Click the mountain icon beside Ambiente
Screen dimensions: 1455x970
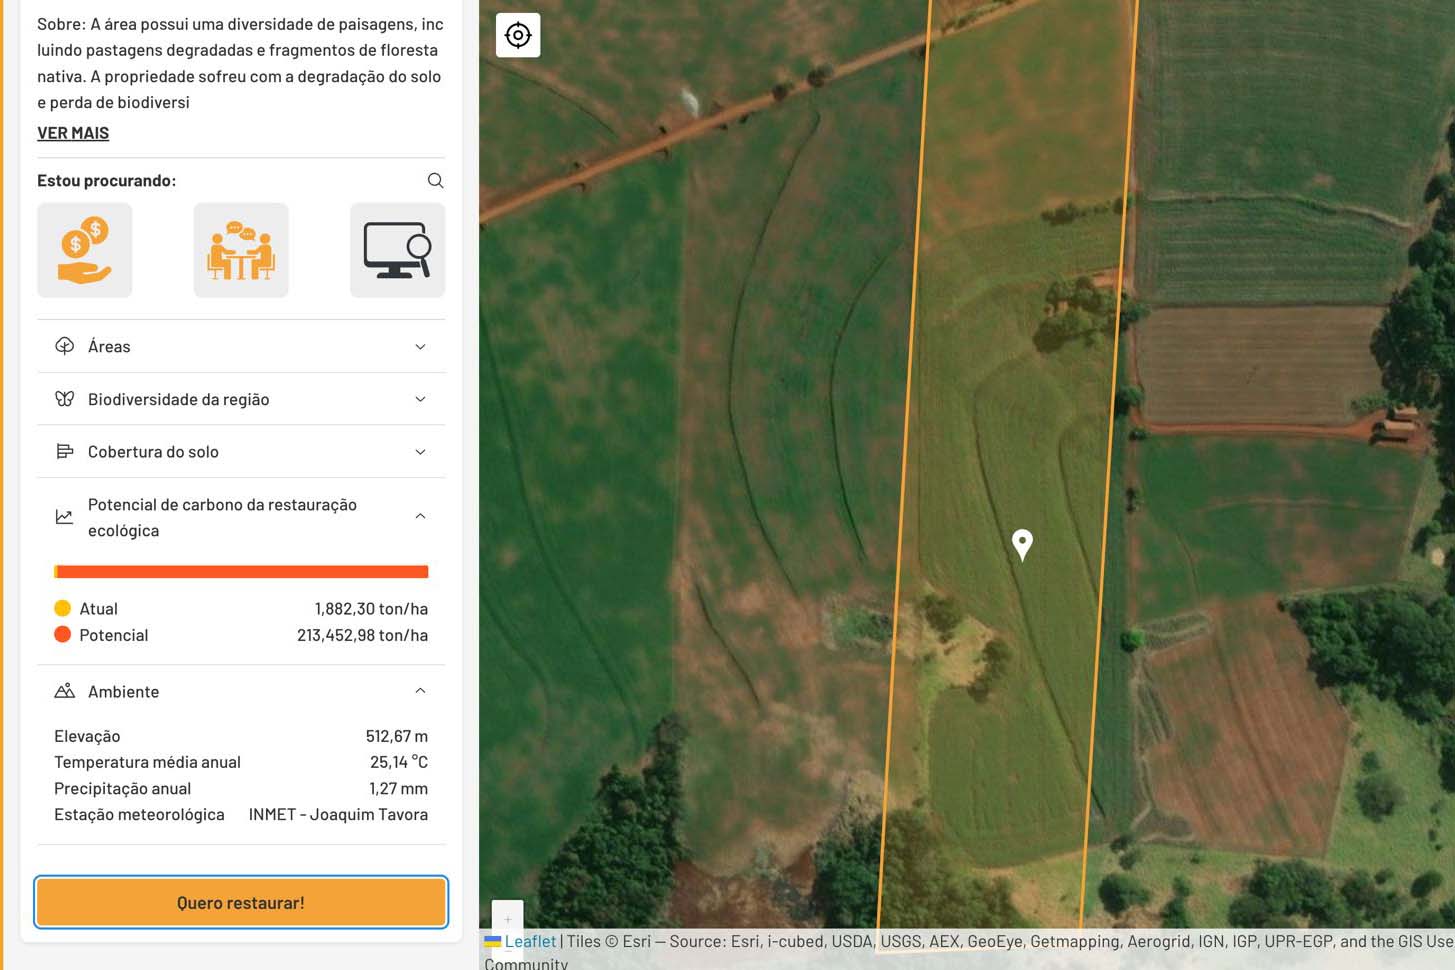pos(65,691)
